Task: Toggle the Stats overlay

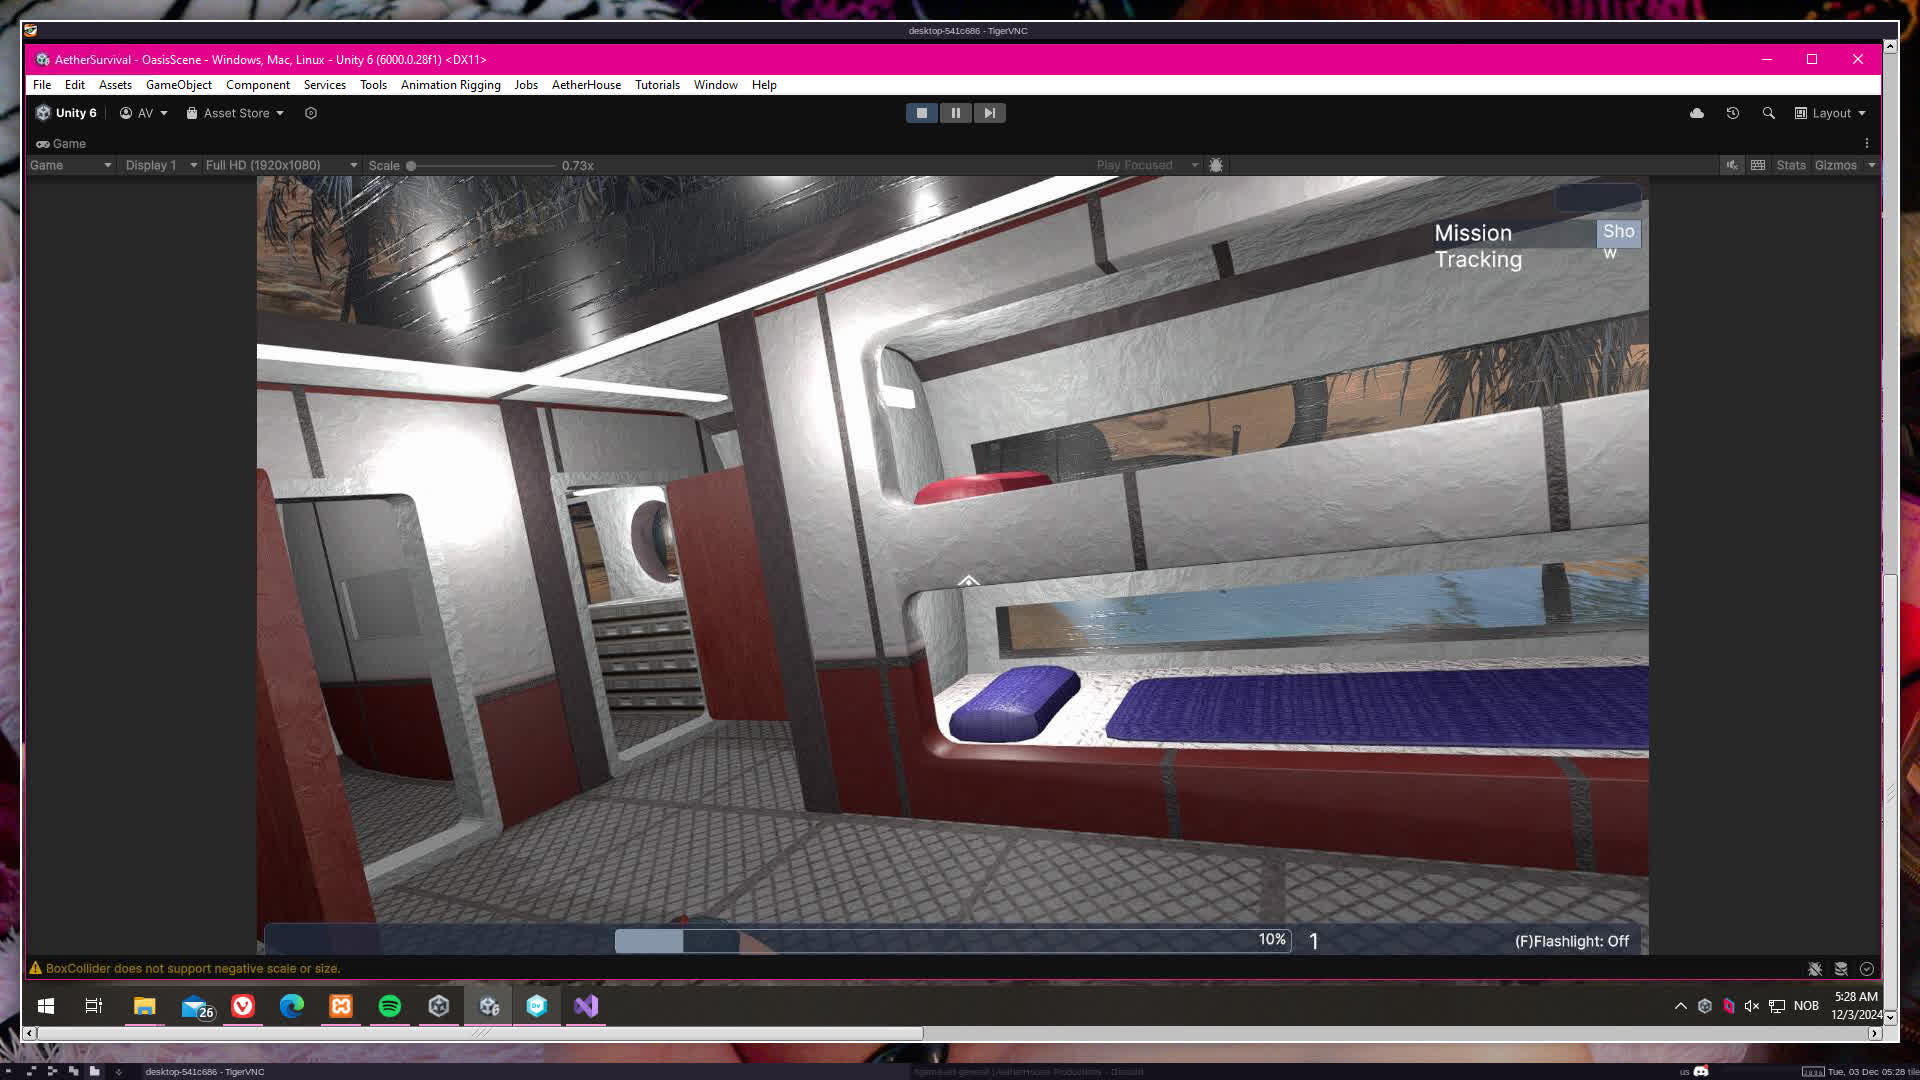Action: click(1790, 165)
